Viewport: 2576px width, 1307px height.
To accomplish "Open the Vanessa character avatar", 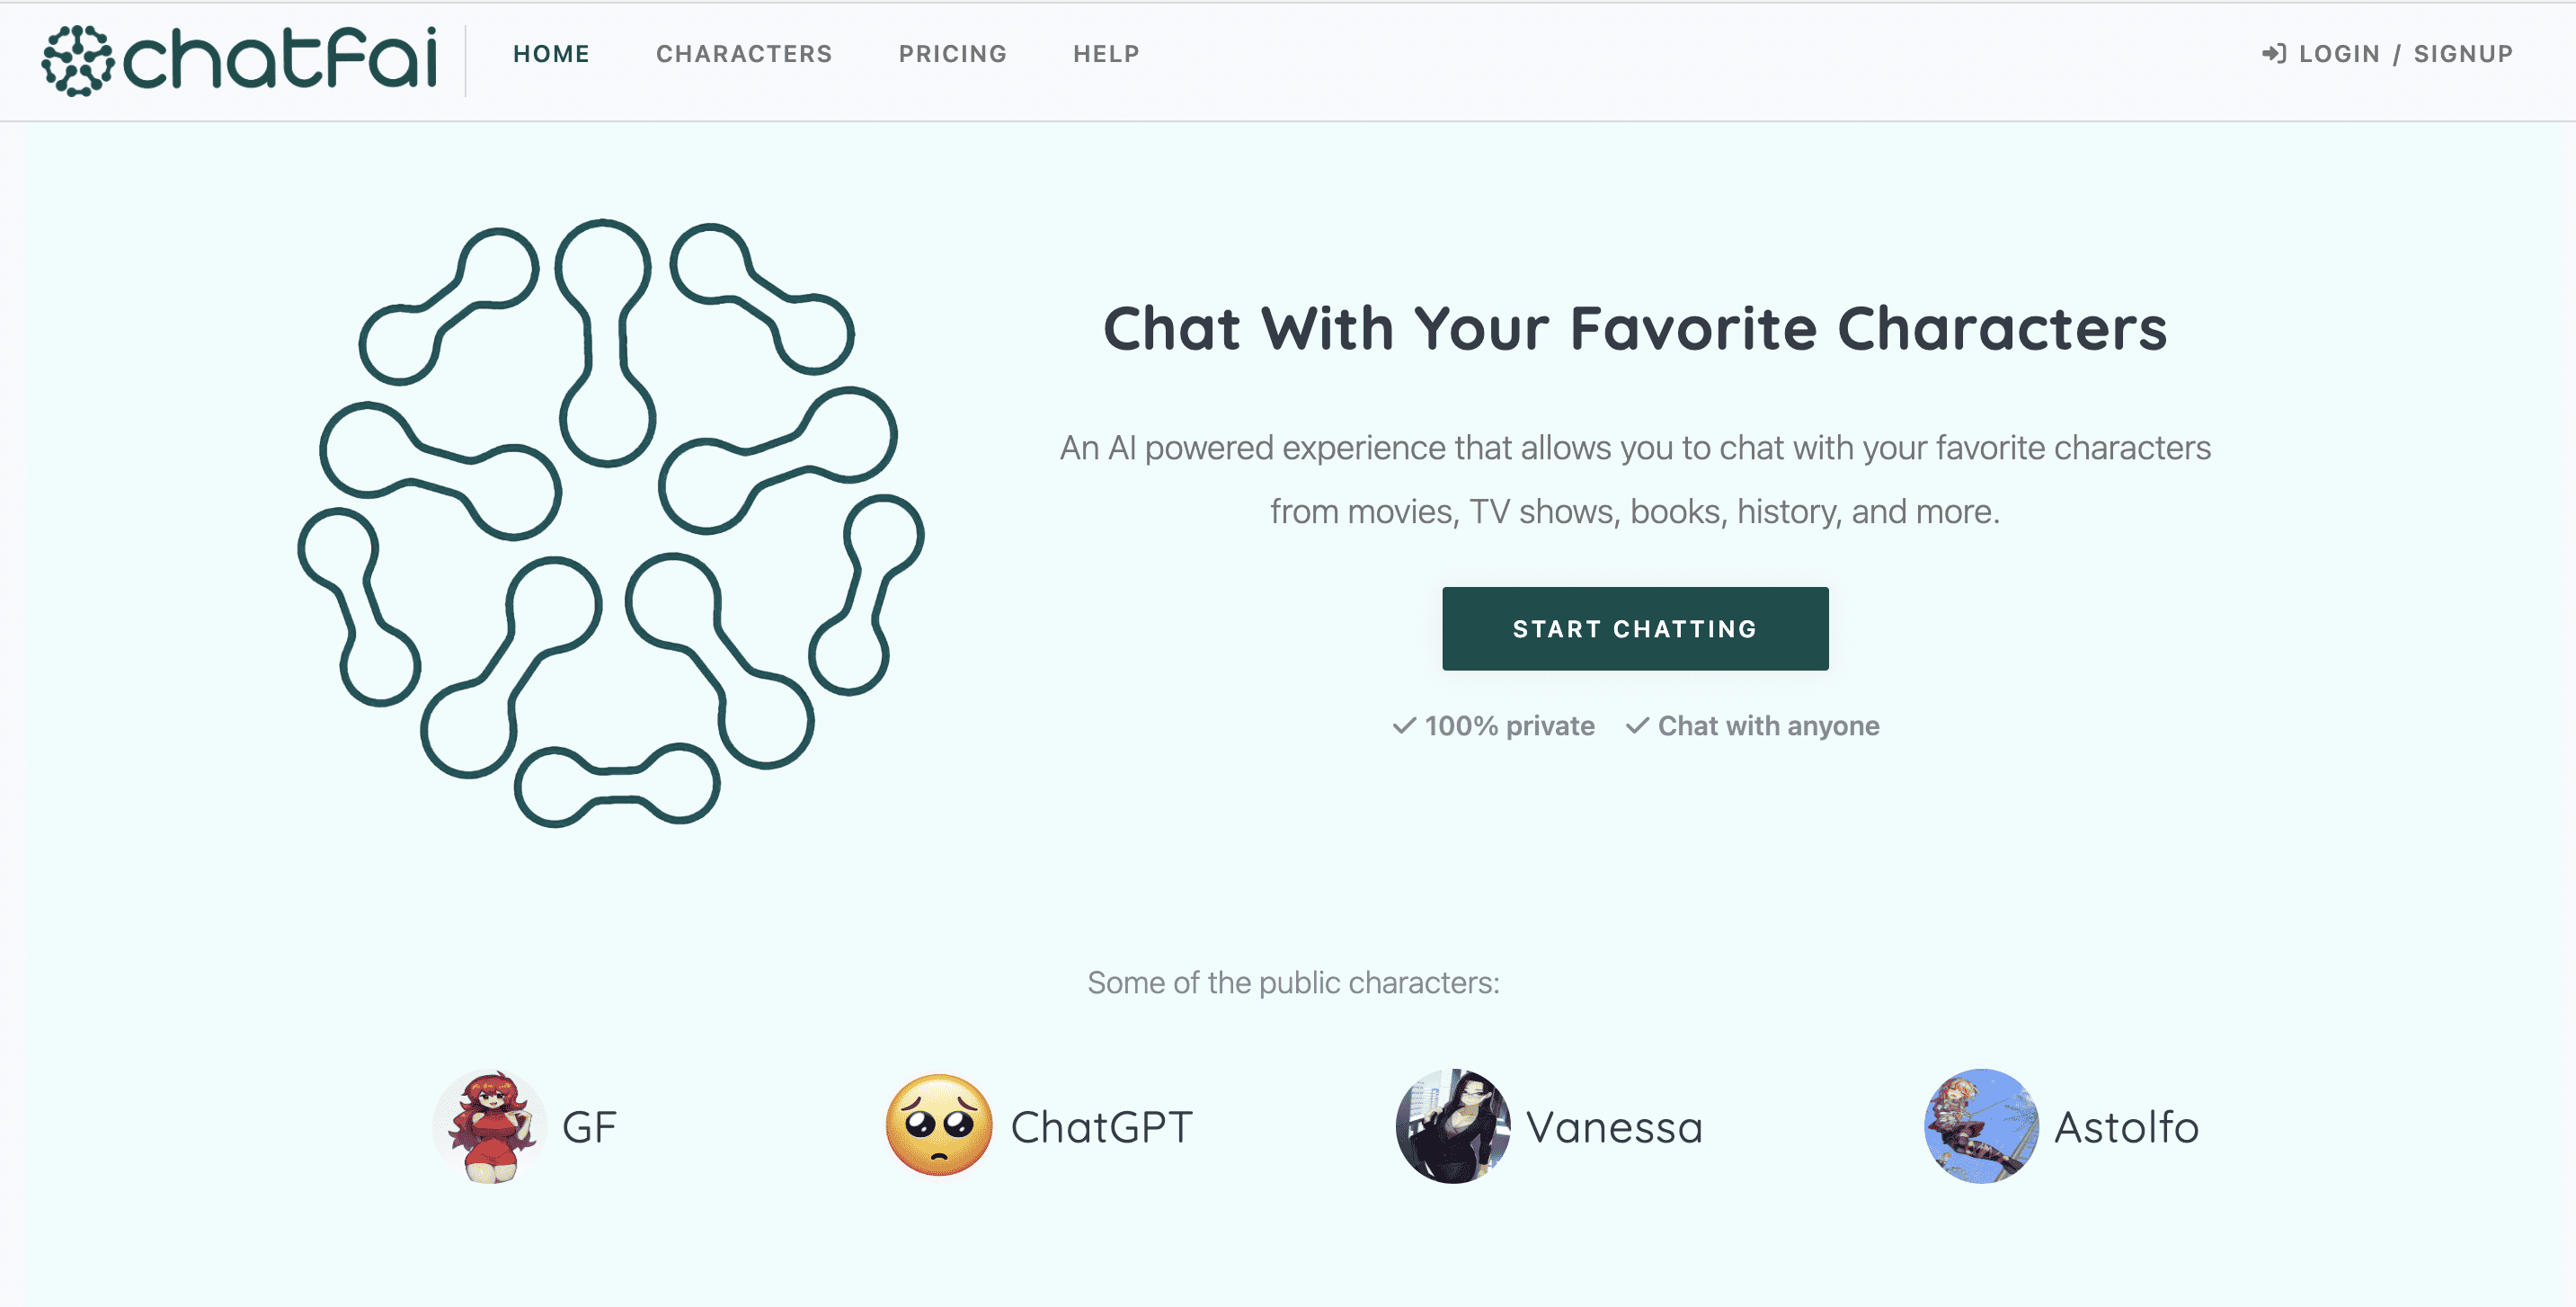I will 1456,1125.
